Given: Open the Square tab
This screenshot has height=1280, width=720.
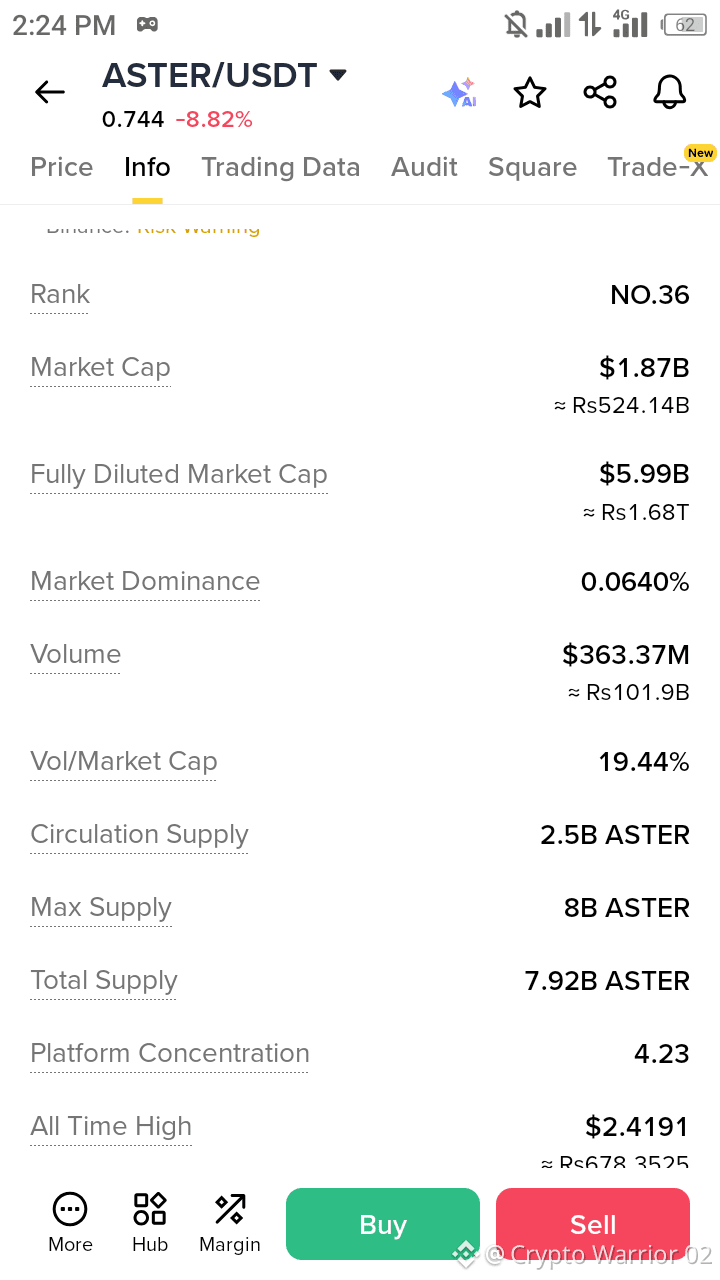Looking at the screenshot, I should pos(532,167).
